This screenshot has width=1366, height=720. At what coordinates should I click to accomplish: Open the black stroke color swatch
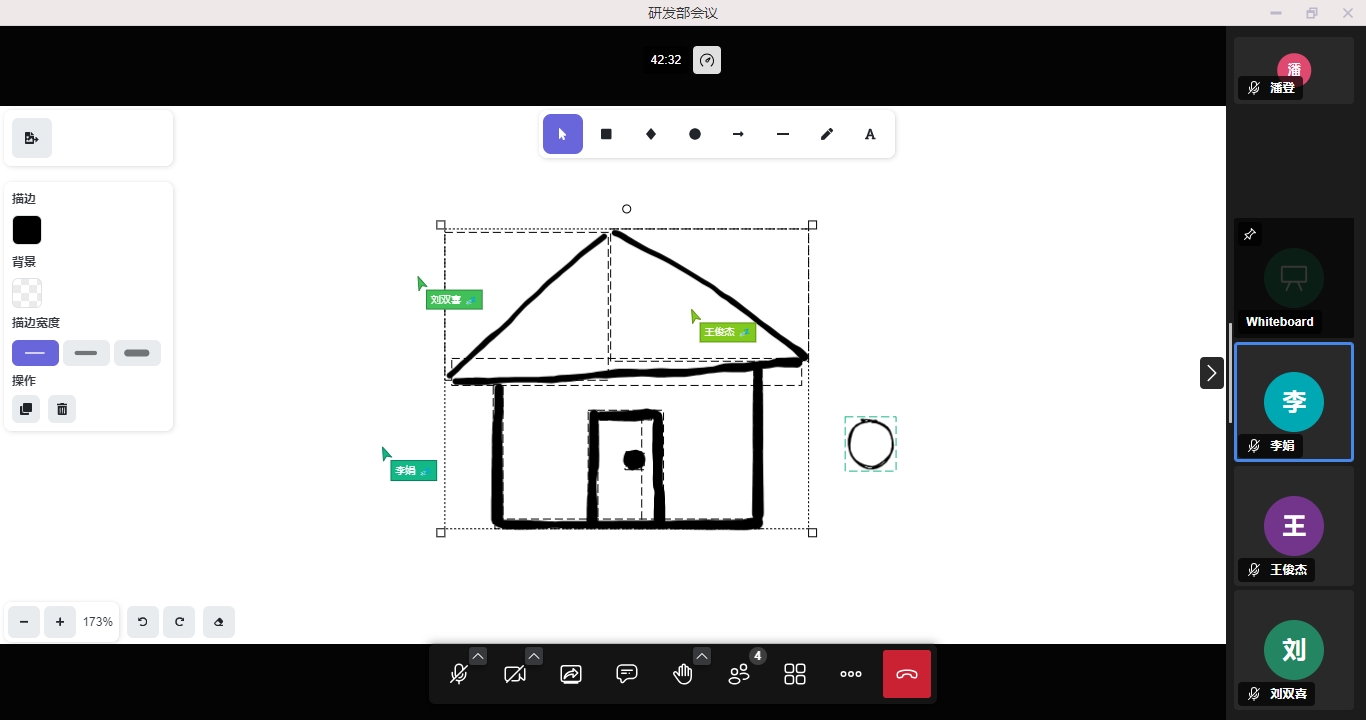pos(27,230)
